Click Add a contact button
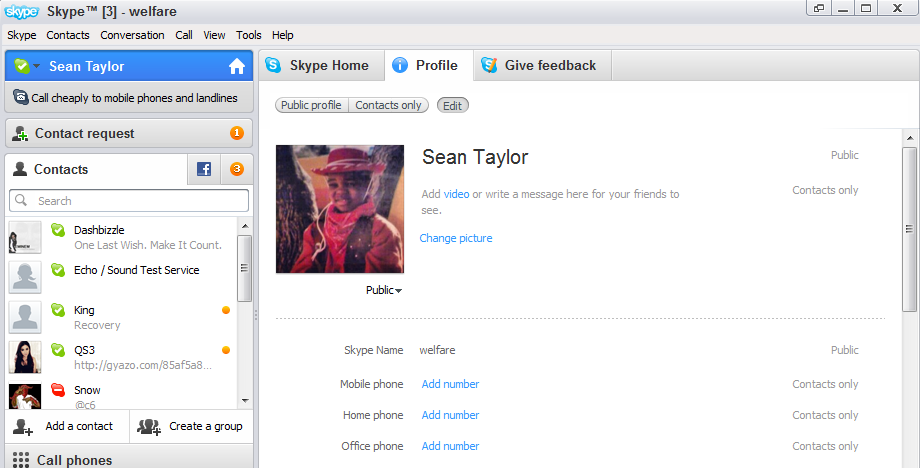This screenshot has height=468, width=920. [67, 426]
